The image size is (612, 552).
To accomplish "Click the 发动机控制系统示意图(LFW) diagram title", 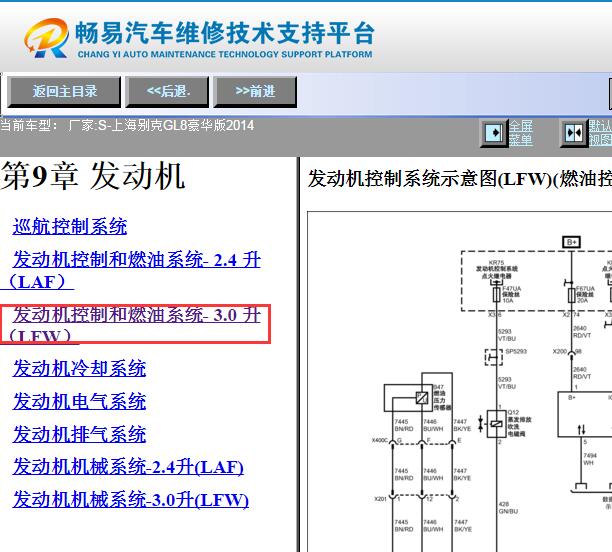I will tap(459, 179).
